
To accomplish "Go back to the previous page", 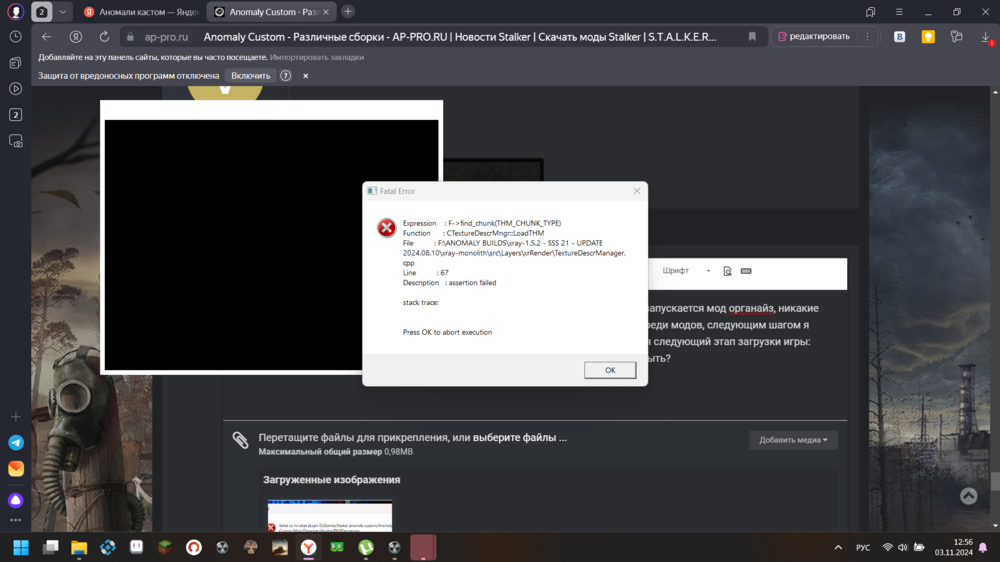I will point(47,36).
